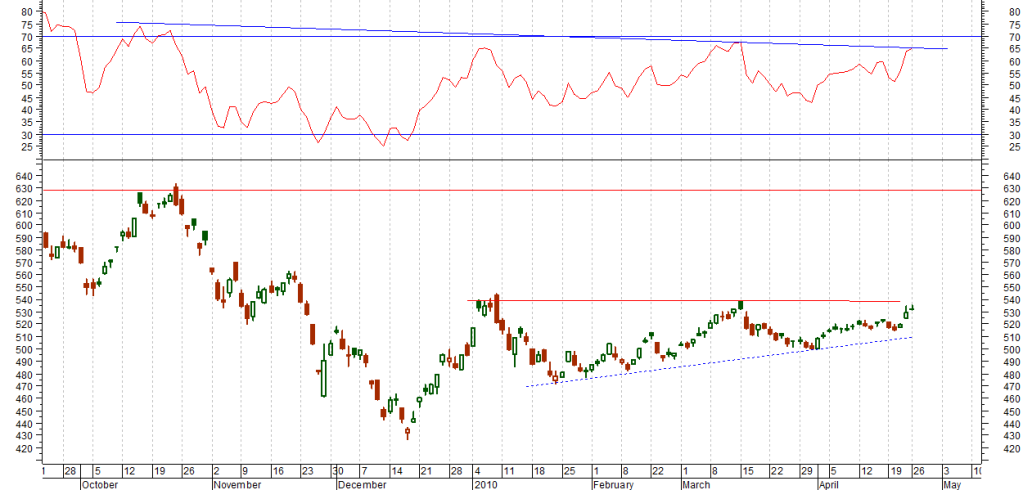Click the November month label on time axis

pyautogui.click(x=237, y=485)
